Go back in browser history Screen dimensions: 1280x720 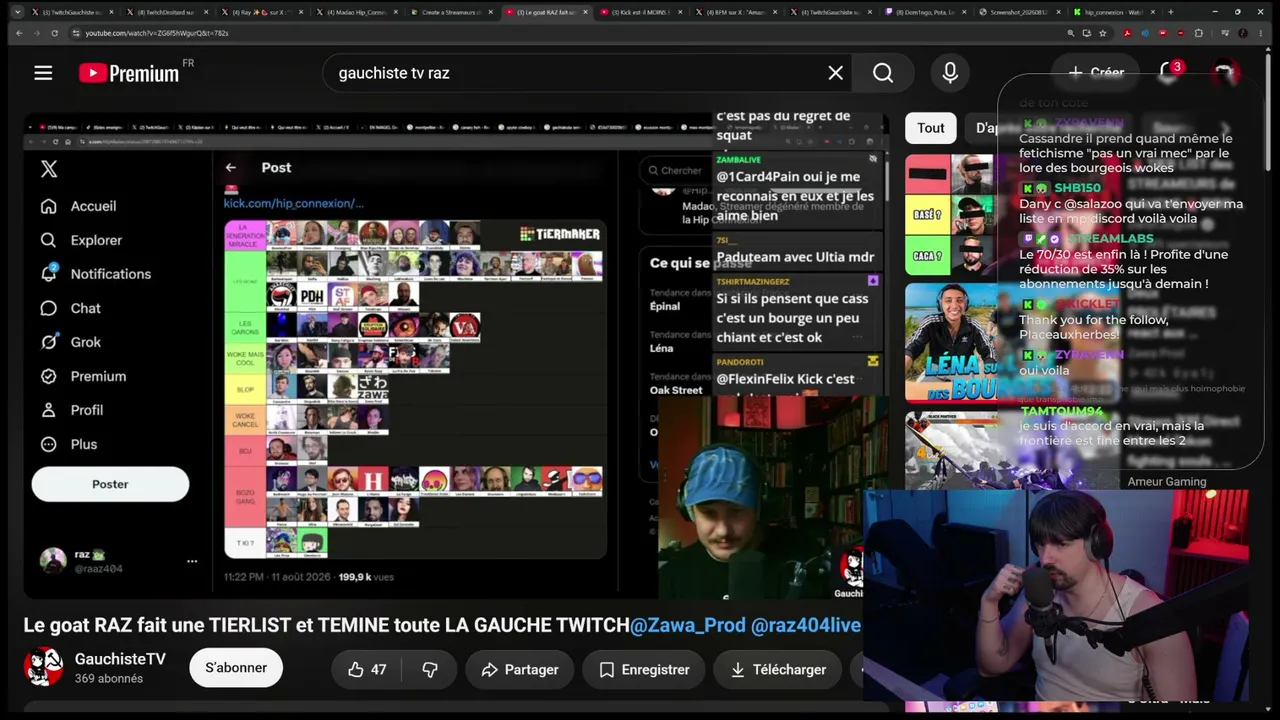(x=18, y=33)
